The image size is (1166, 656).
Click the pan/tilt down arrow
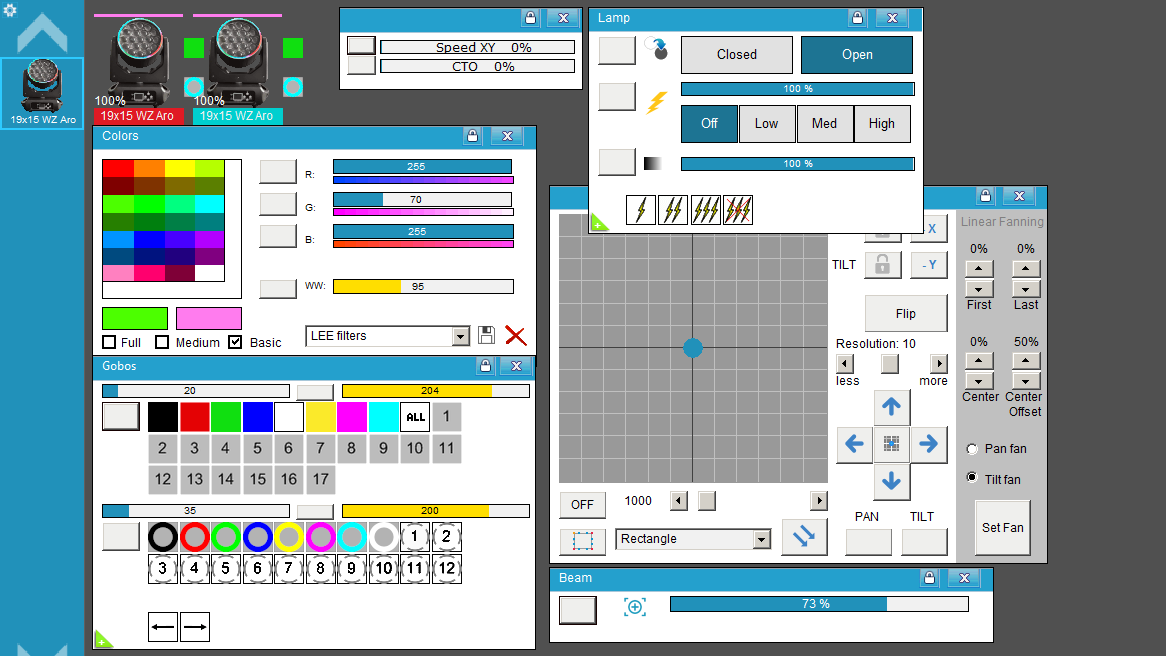(892, 481)
